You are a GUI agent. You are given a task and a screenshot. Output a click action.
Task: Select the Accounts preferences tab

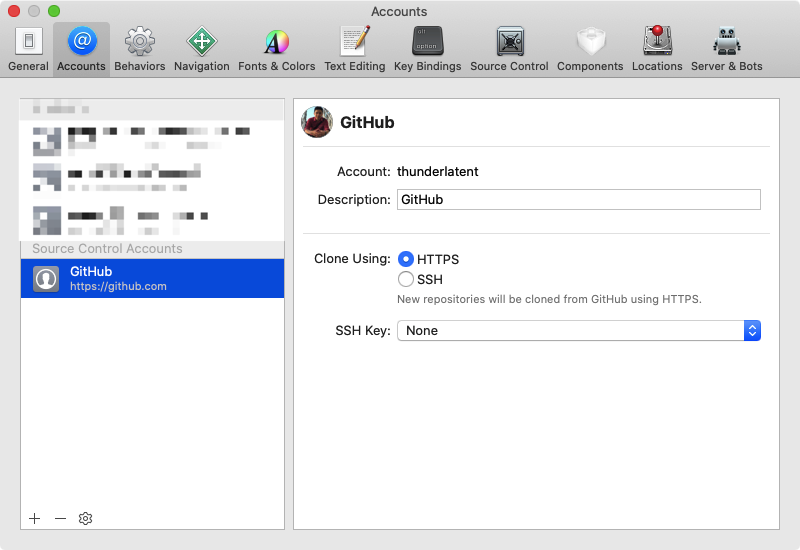tap(81, 49)
